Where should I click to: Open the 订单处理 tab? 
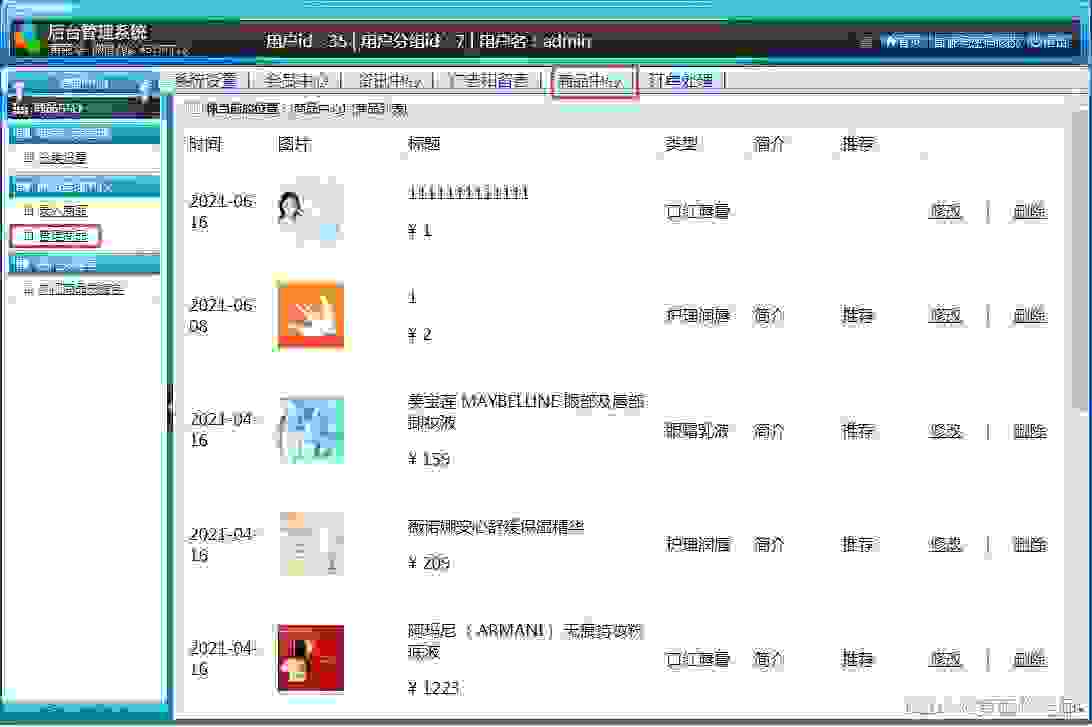[x=680, y=81]
